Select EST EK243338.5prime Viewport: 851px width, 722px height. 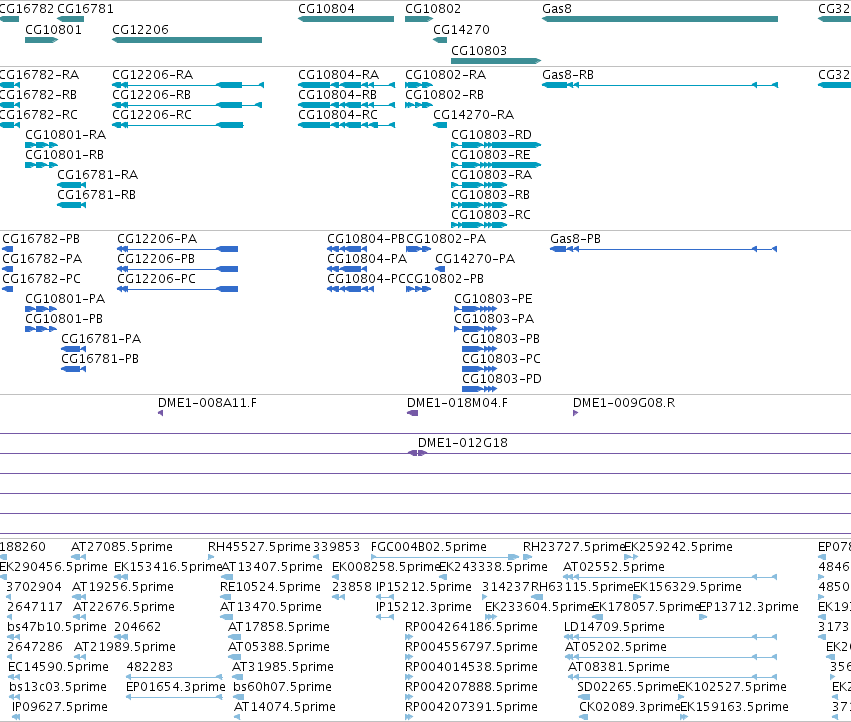click(493, 567)
